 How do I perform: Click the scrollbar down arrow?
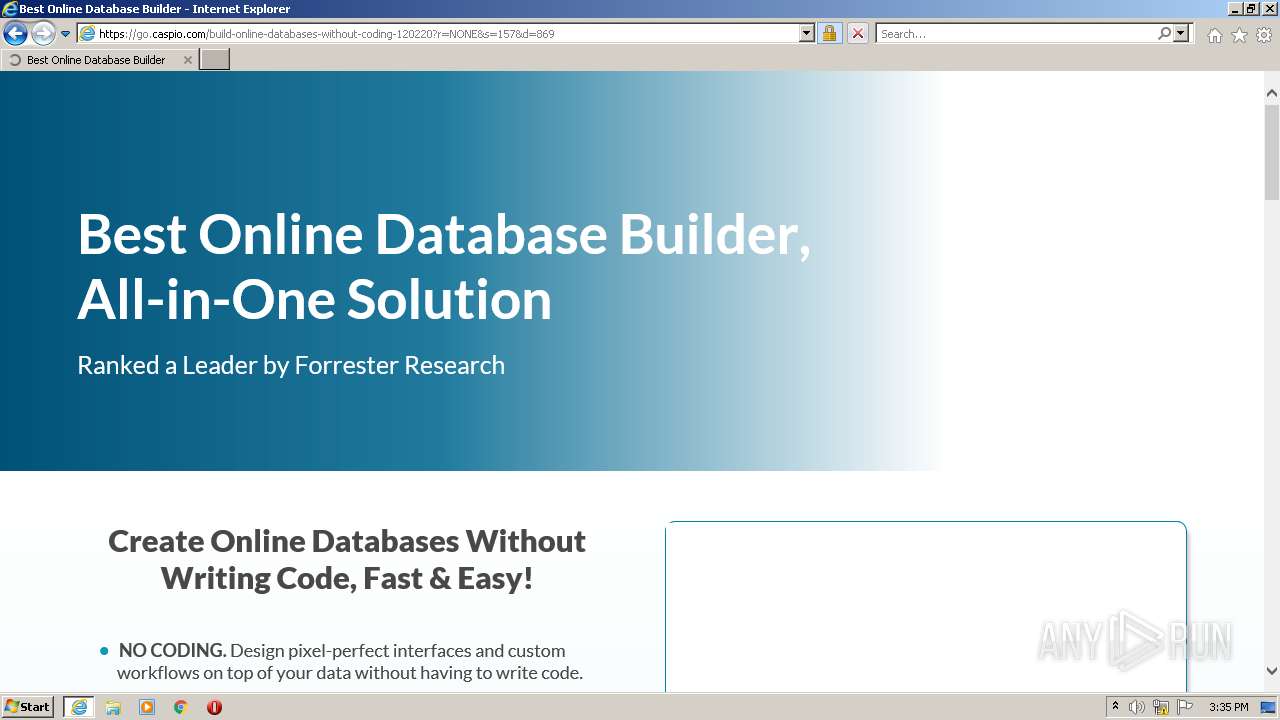tap(1272, 671)
